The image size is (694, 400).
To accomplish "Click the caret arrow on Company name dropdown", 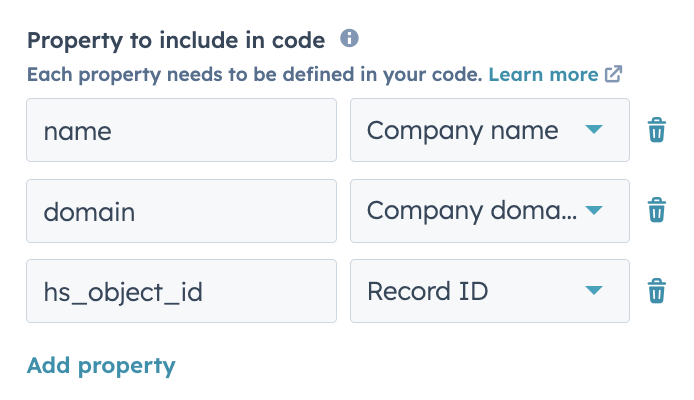I will point(594,130).
